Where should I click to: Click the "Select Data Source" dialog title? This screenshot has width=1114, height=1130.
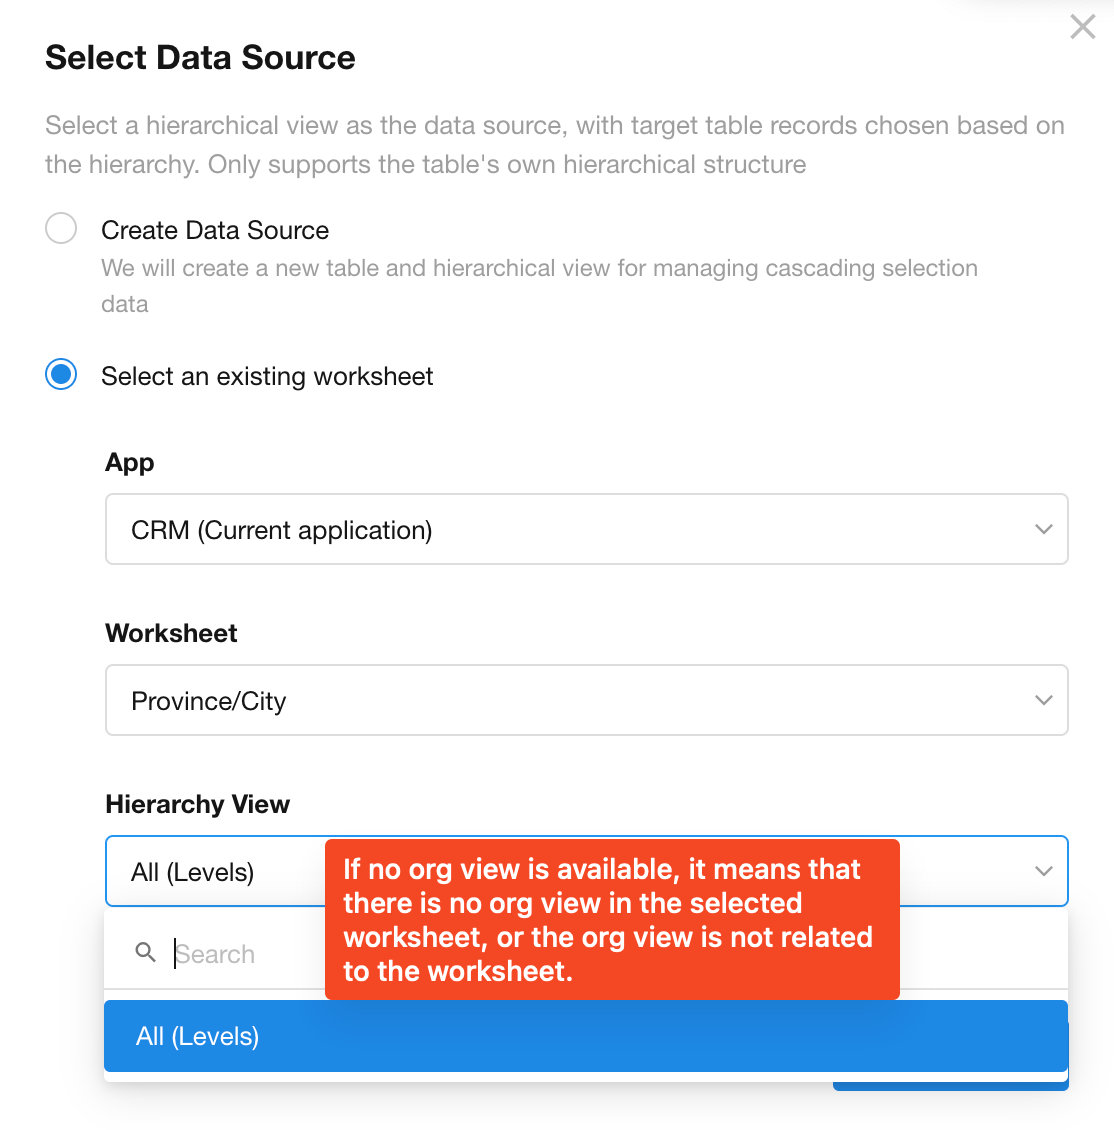(x=200, y=58)
